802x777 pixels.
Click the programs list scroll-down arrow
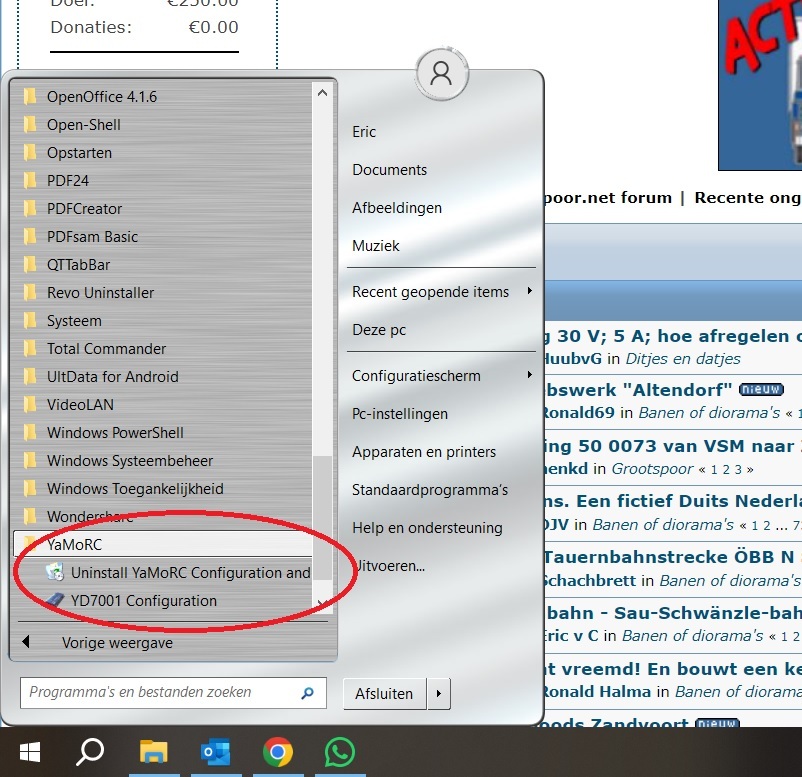coord(322,604)
